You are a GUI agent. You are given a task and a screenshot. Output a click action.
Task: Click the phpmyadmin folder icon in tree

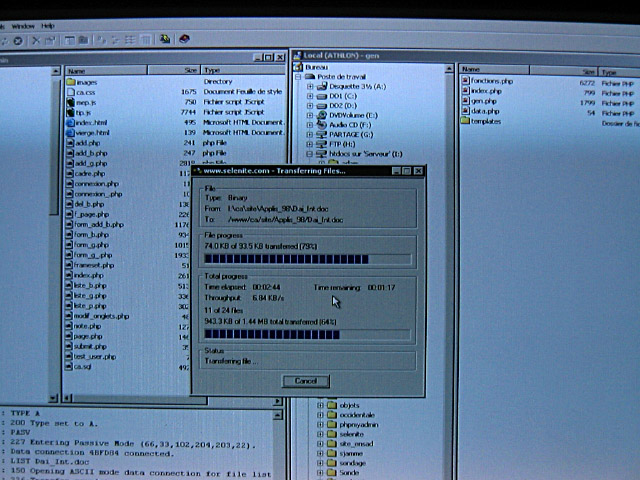click(332, 424)
